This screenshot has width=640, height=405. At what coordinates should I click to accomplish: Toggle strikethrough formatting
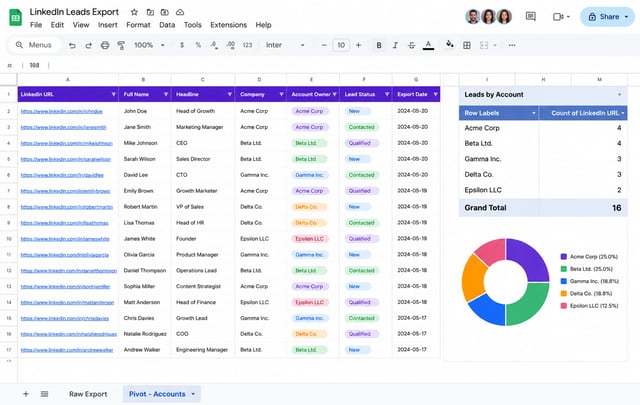pyautogui.click(x=411, y=45)
